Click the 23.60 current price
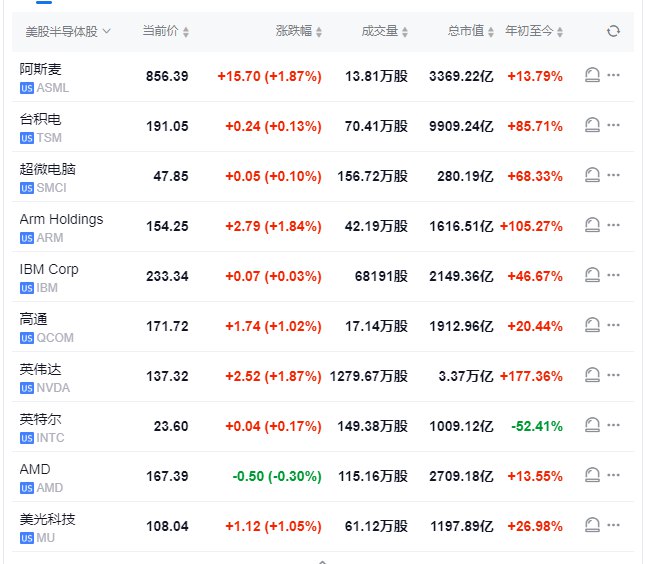 coord(171,426)
